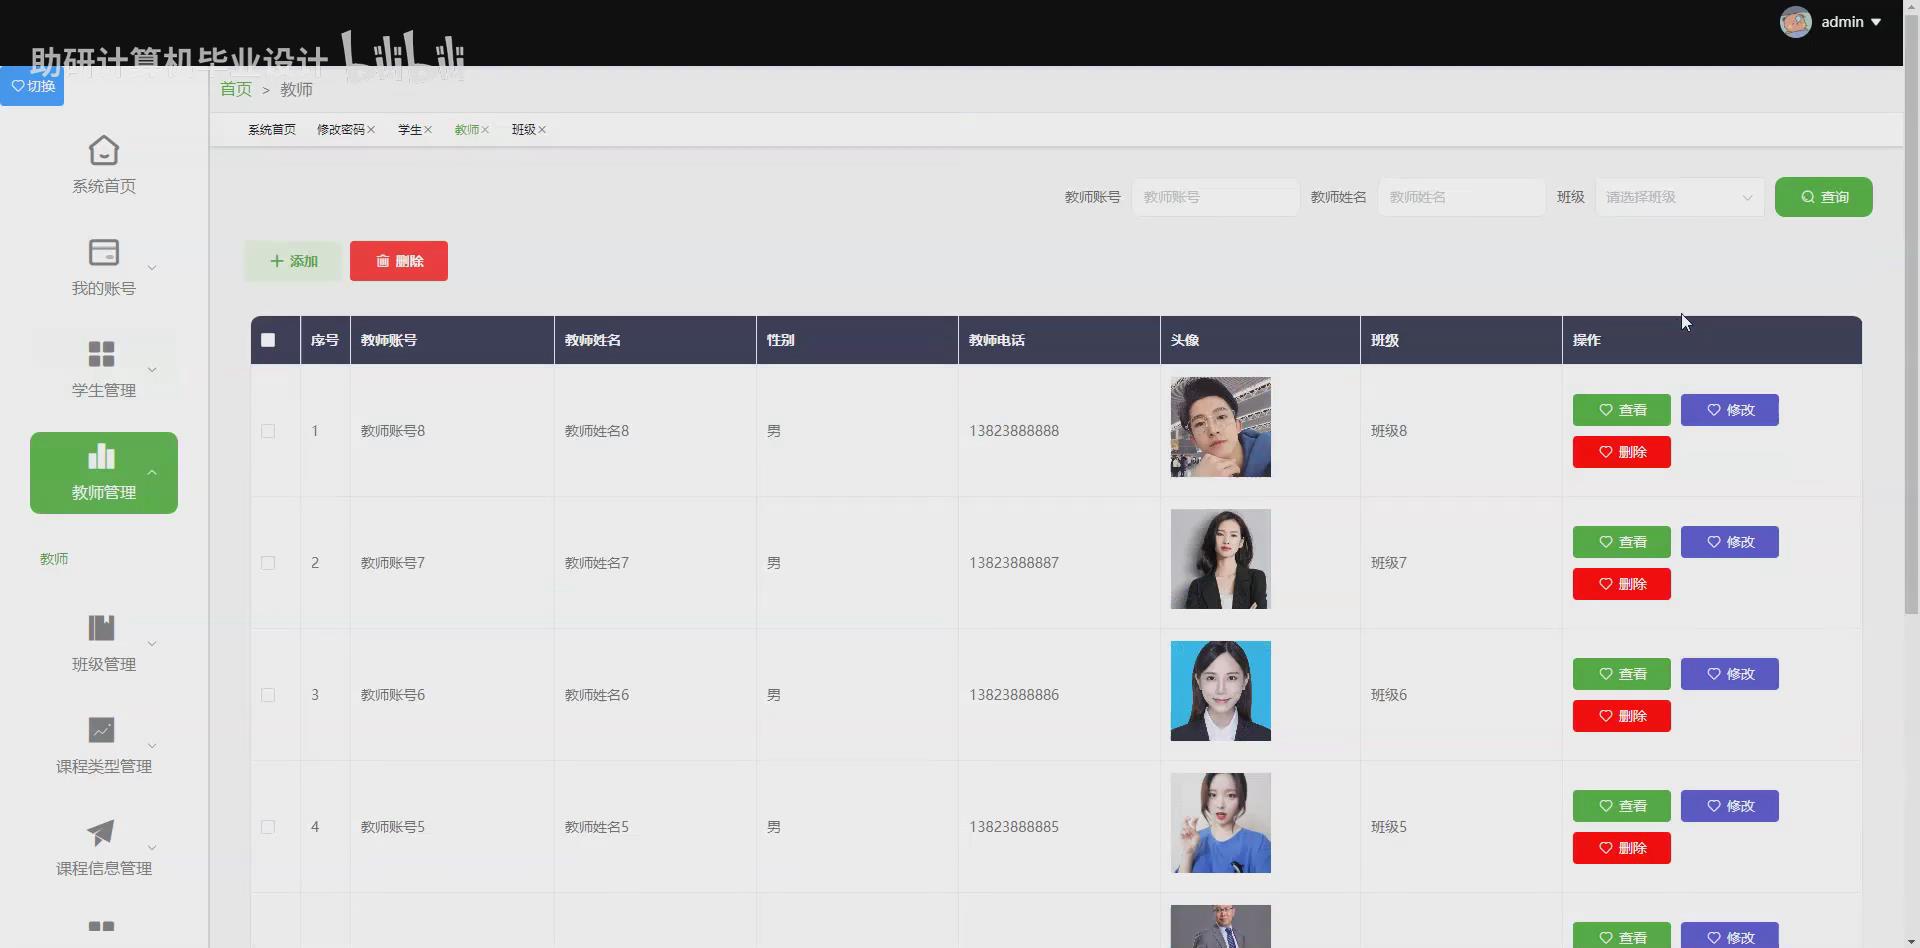The width and height of the screenshot is (1920, 948).
Task: Edit 教师账号7 with 修改 button
Action: pyautogui.click(x=1730, y=542)
